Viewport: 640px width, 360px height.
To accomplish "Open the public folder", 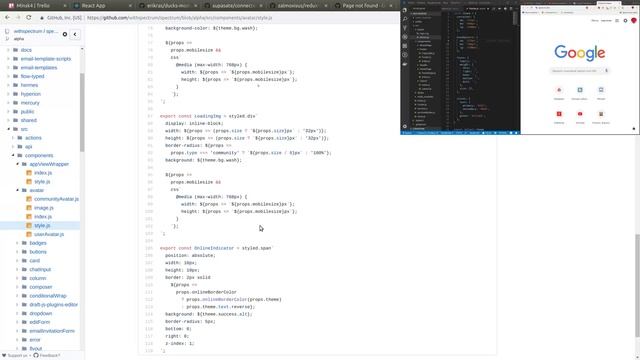I will [x=27, y=111].
